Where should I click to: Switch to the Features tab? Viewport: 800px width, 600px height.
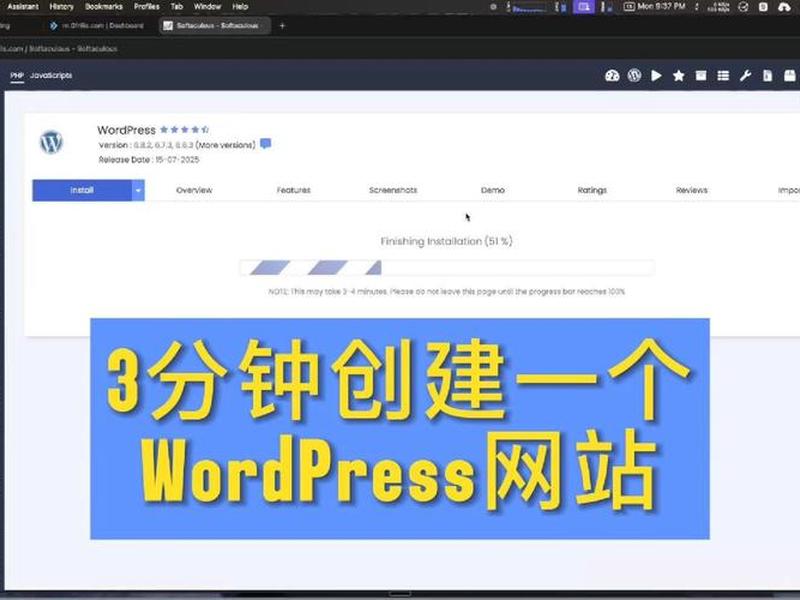[293, 190]
